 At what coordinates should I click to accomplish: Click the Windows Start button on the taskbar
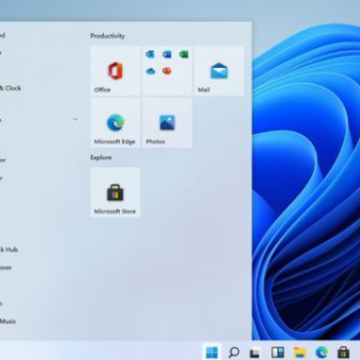click(212, 352)
